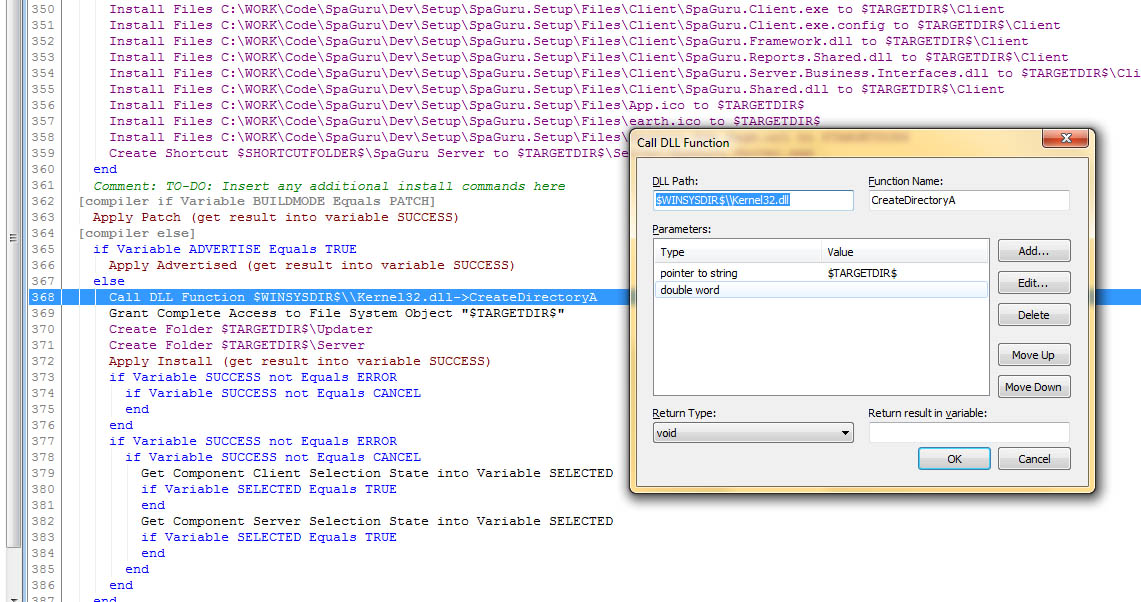1141x602 pixels.
Task: Select script line 368 Call DLL Function
Action: click(x=353, y=297)
